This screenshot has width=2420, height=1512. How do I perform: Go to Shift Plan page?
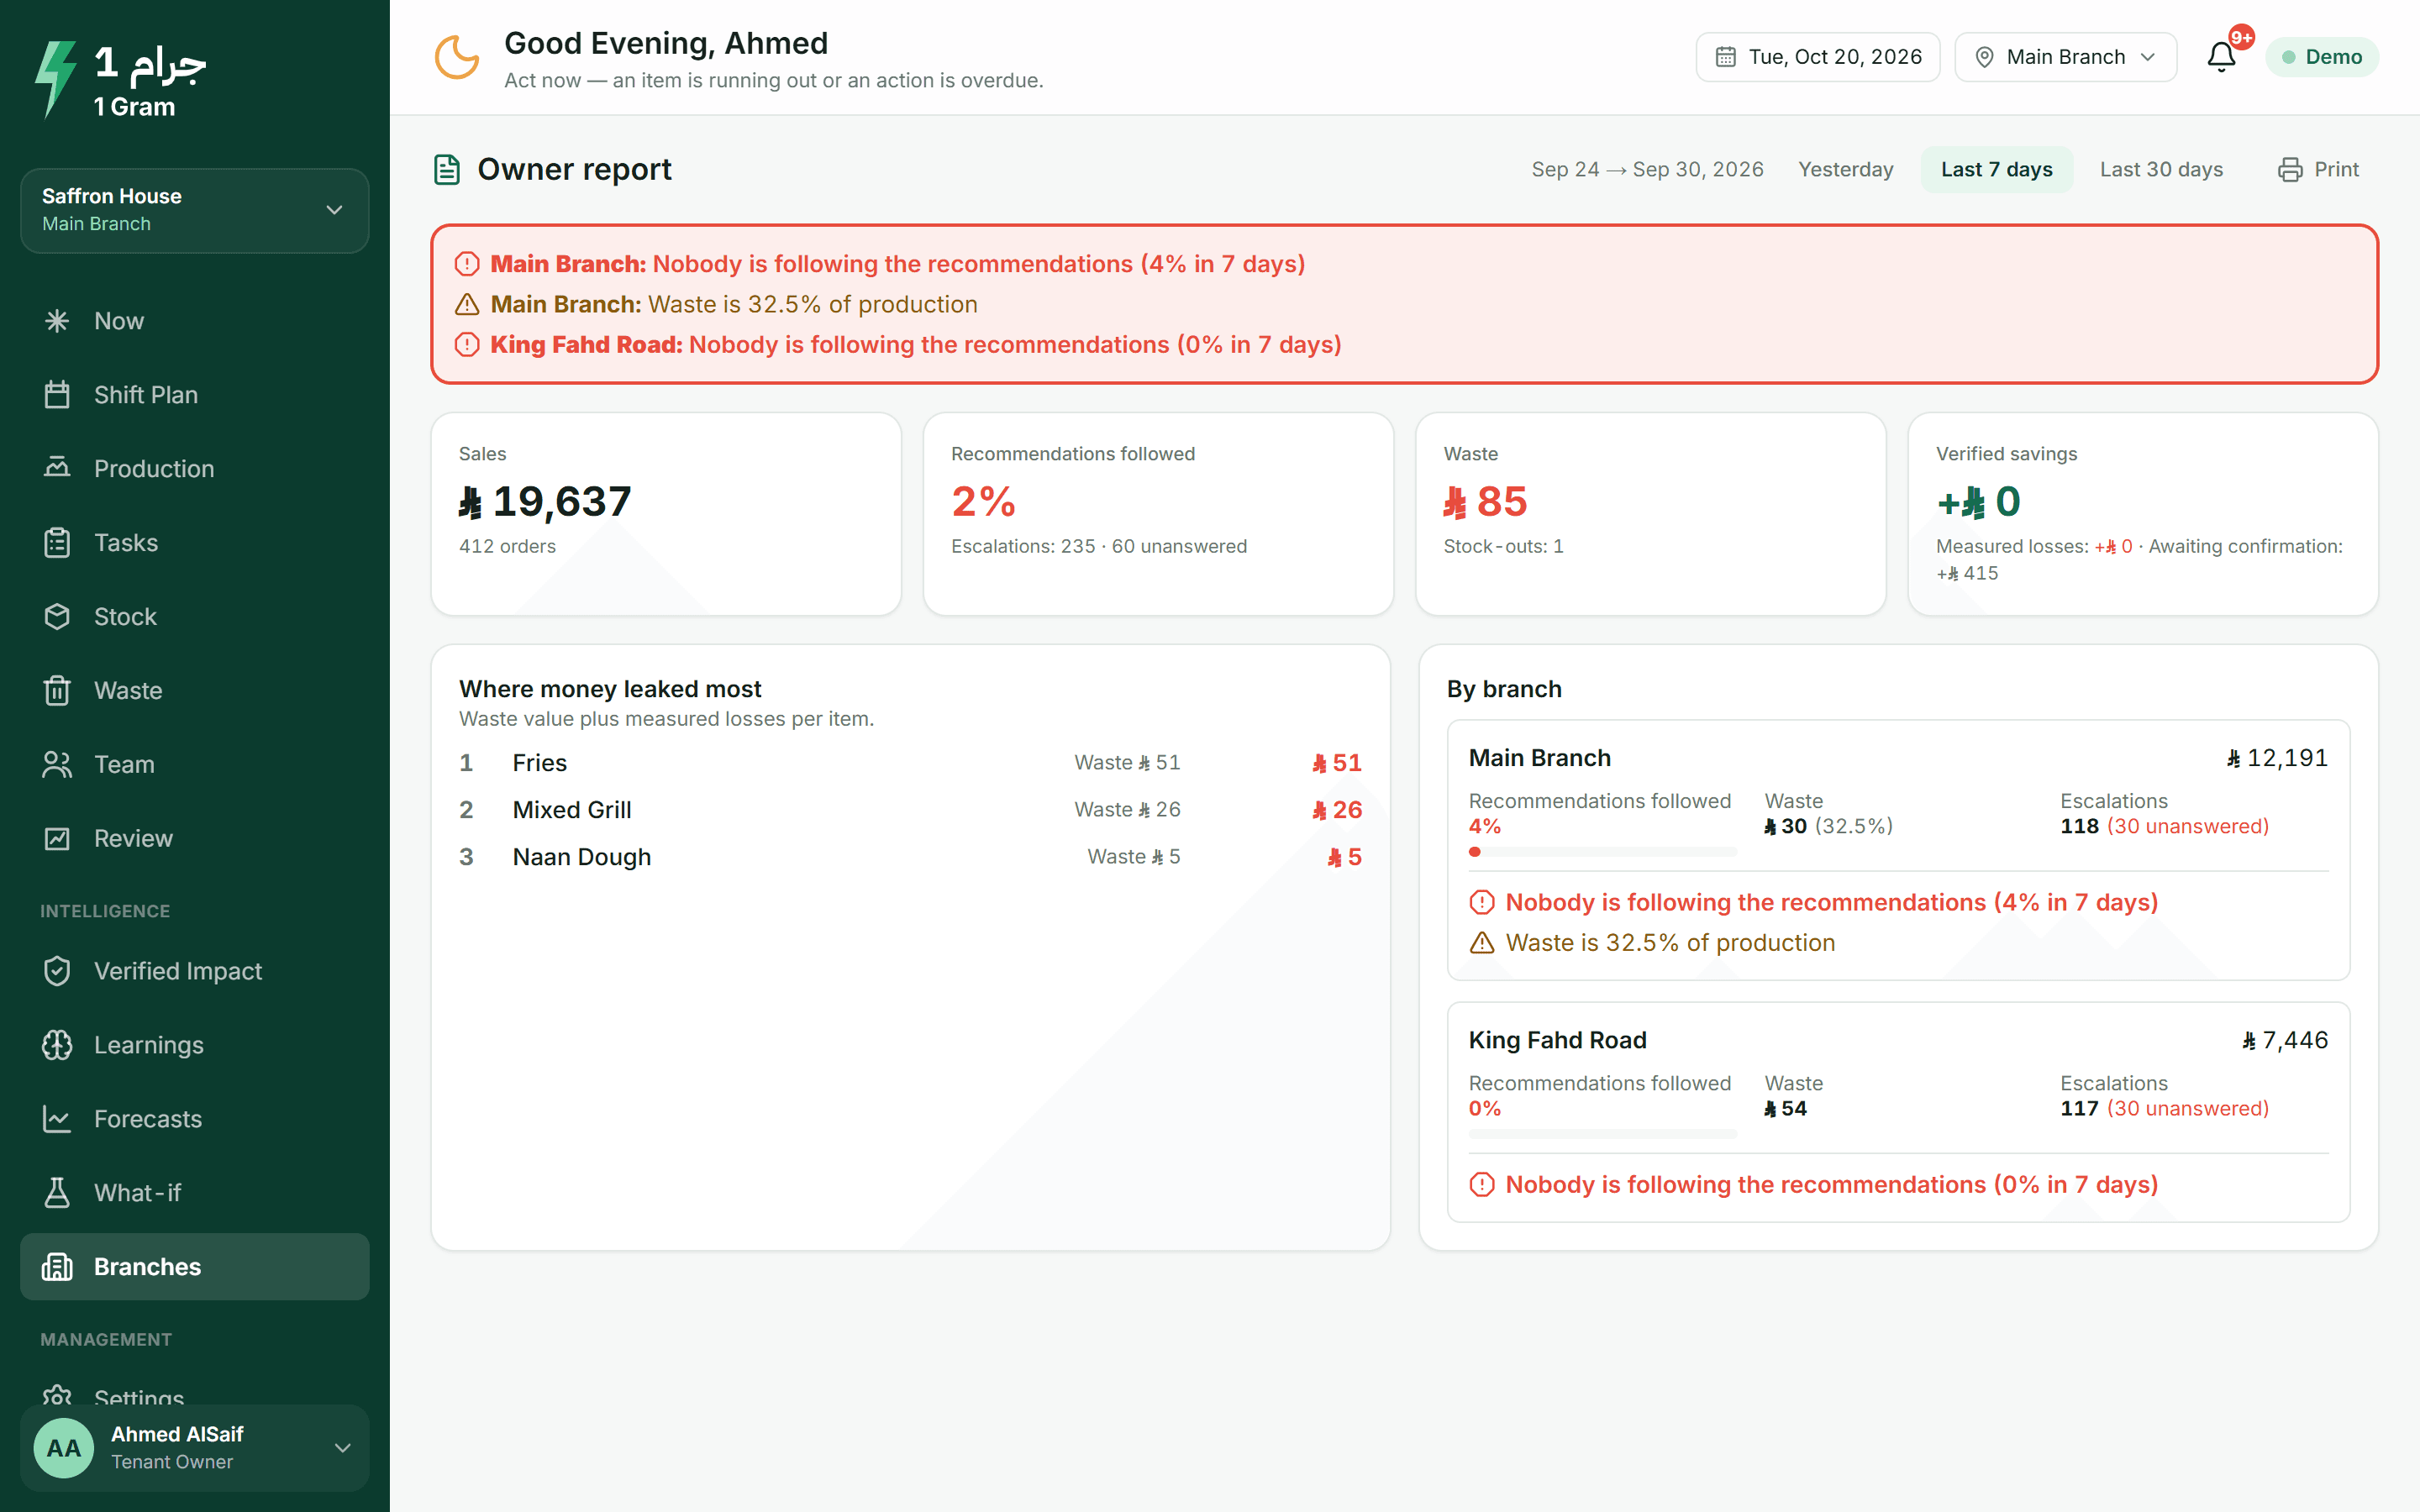(x=195, y=395)
